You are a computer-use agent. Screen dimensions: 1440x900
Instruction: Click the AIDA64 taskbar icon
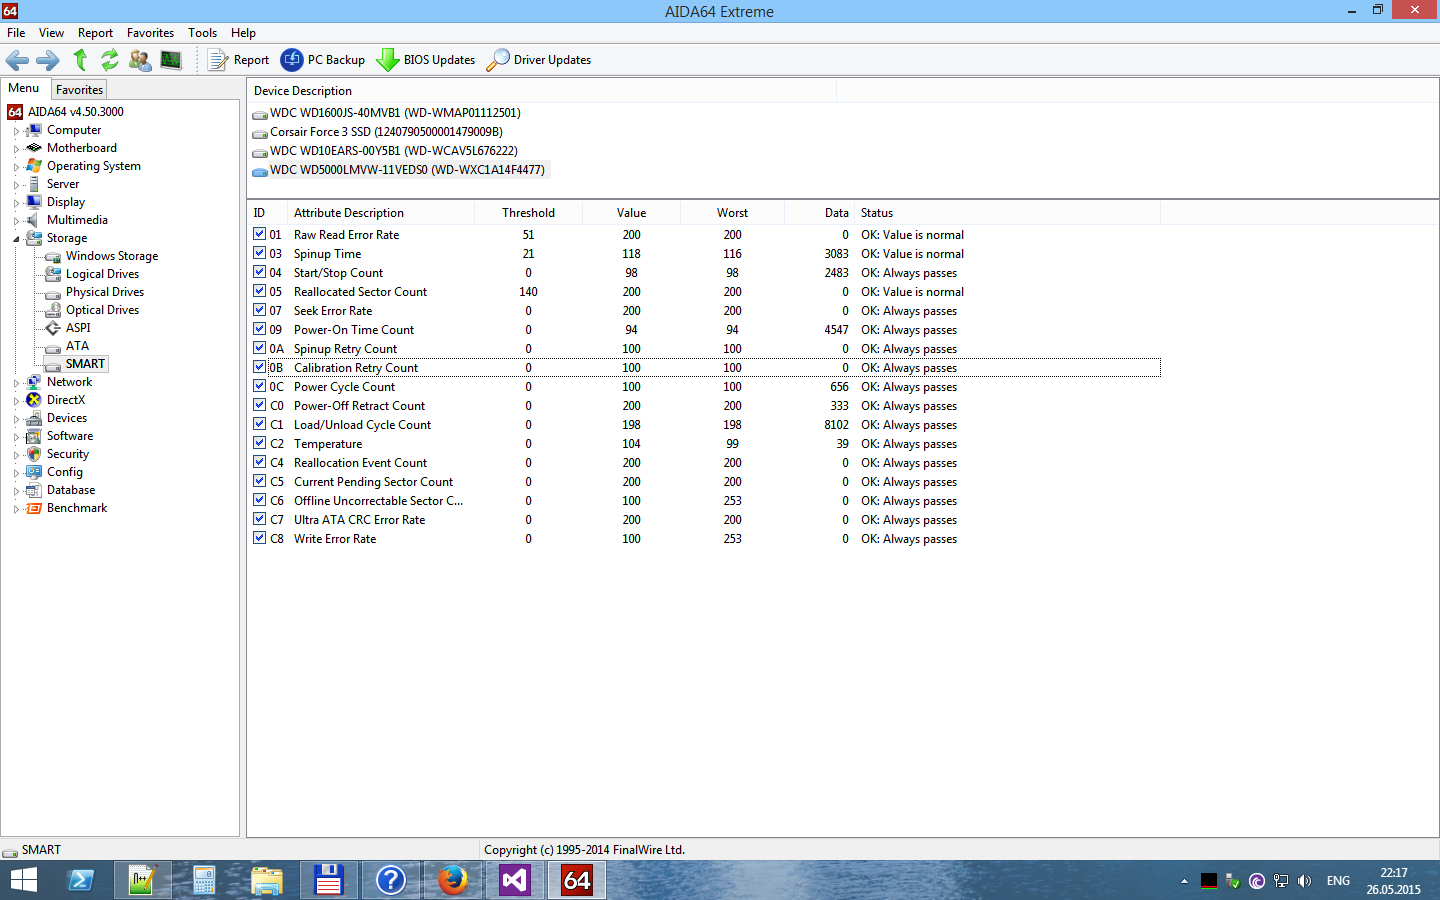pyautogui.click(x=577, y=880)
